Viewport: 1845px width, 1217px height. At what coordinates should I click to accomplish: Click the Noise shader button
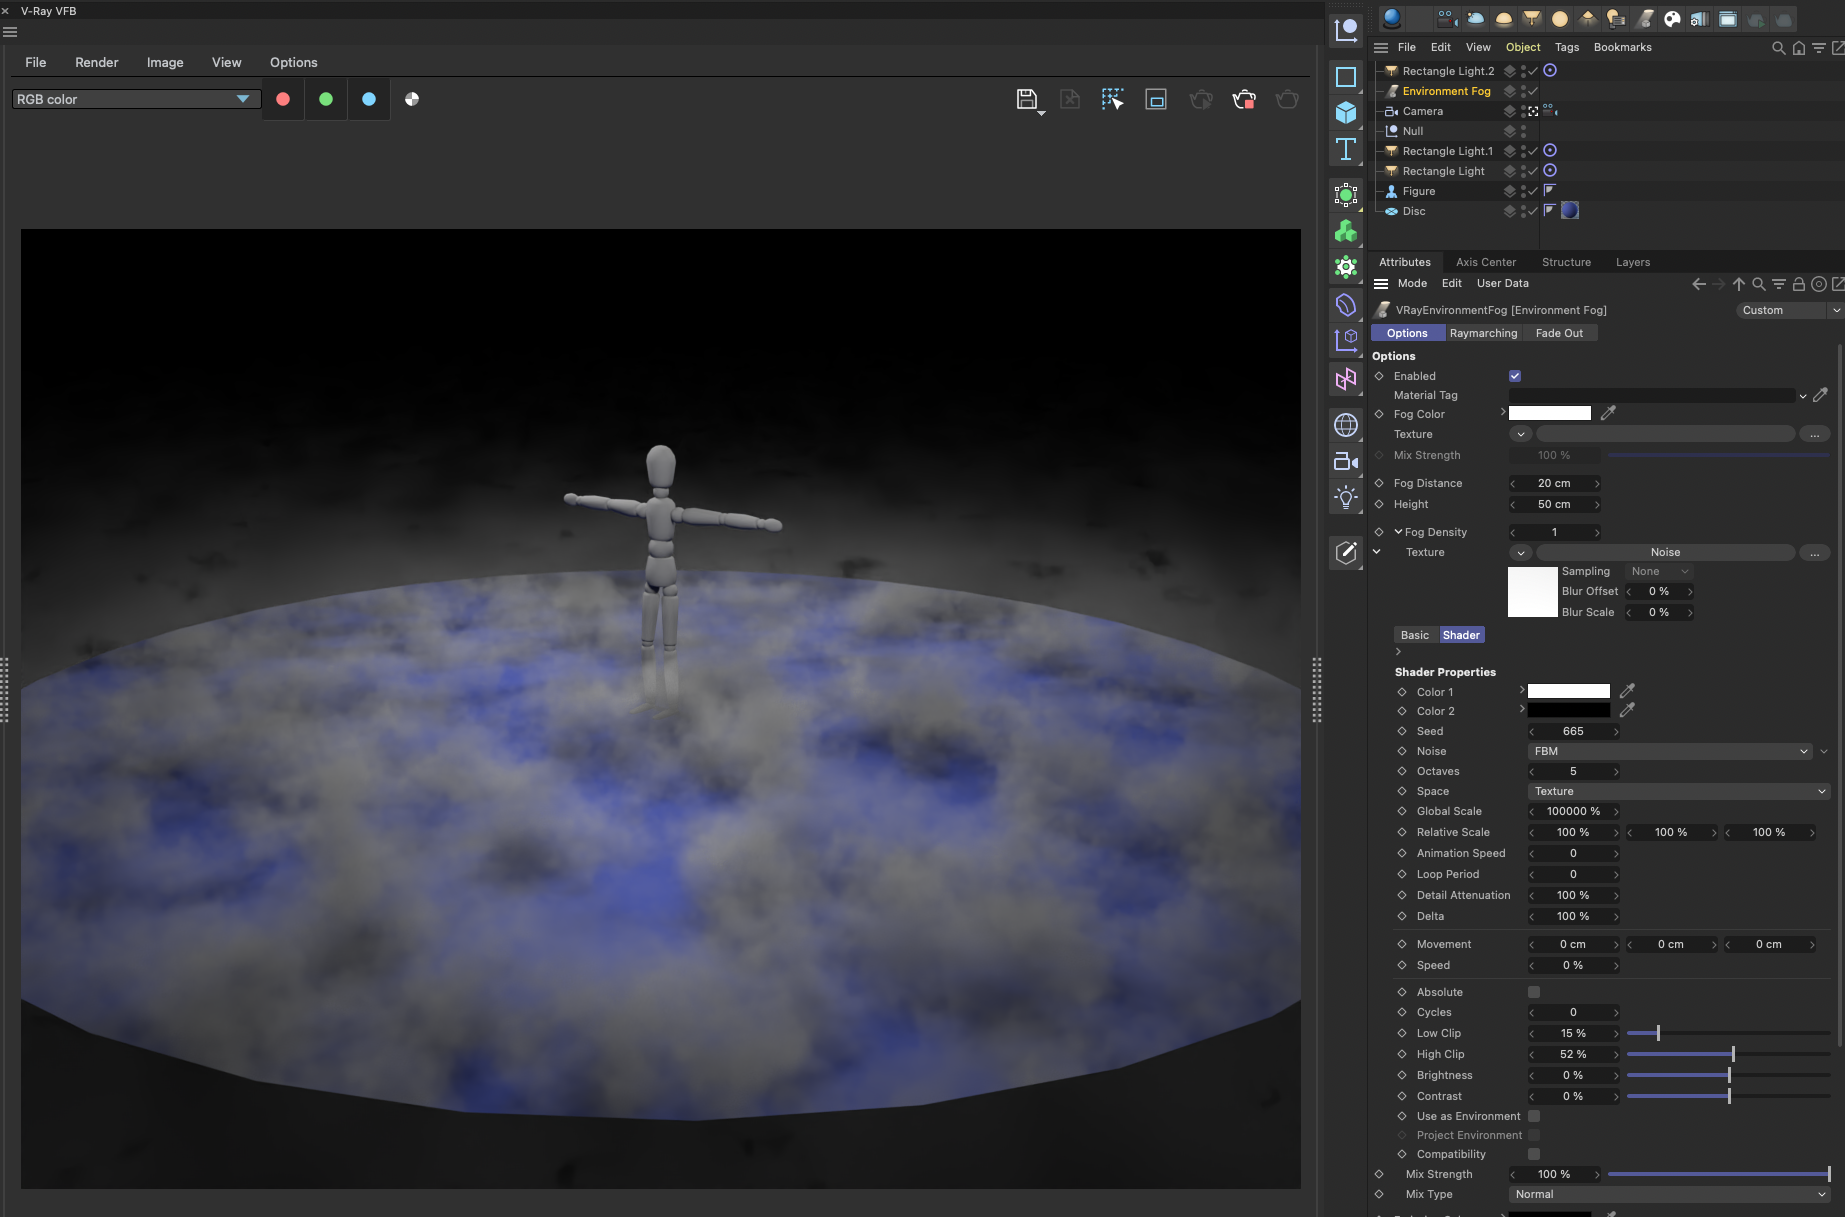pos(1665,552)
